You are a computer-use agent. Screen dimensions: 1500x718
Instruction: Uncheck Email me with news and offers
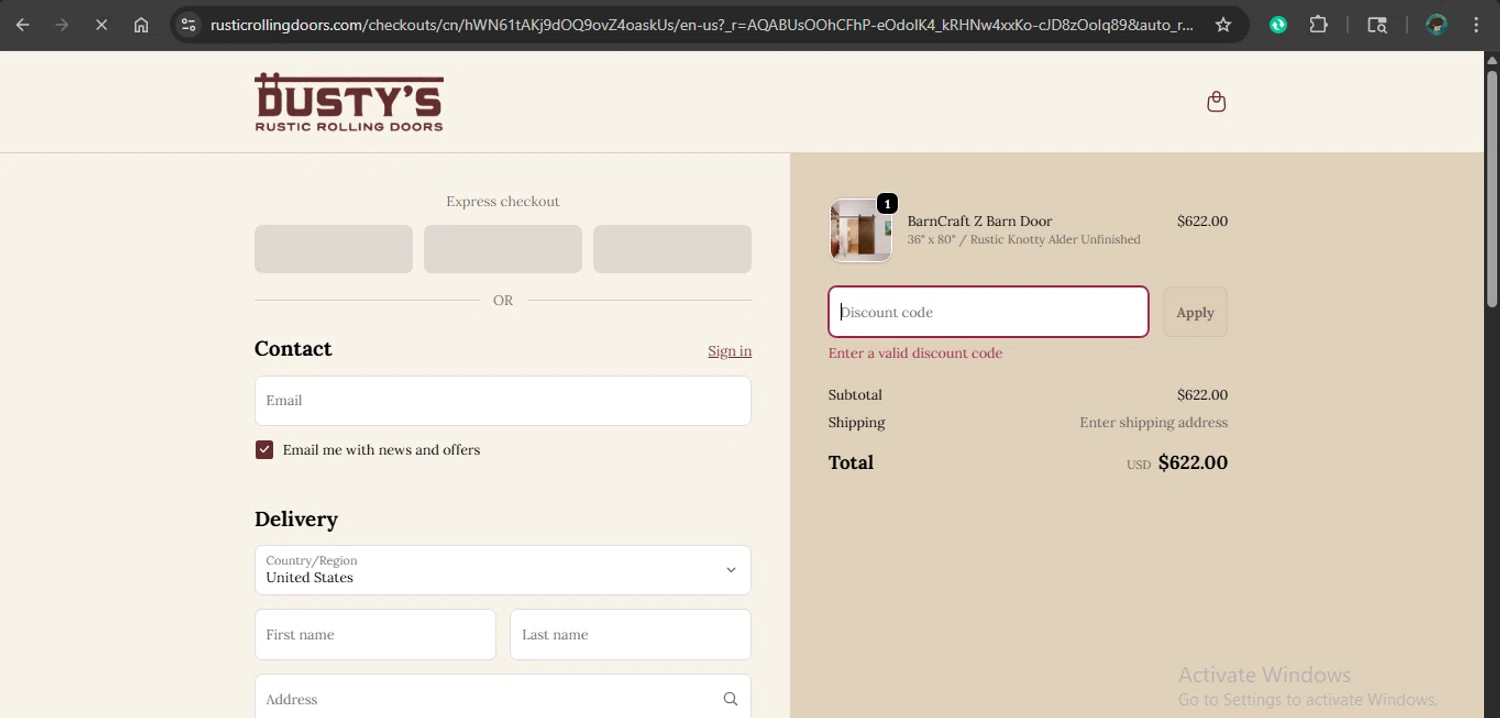264,450
